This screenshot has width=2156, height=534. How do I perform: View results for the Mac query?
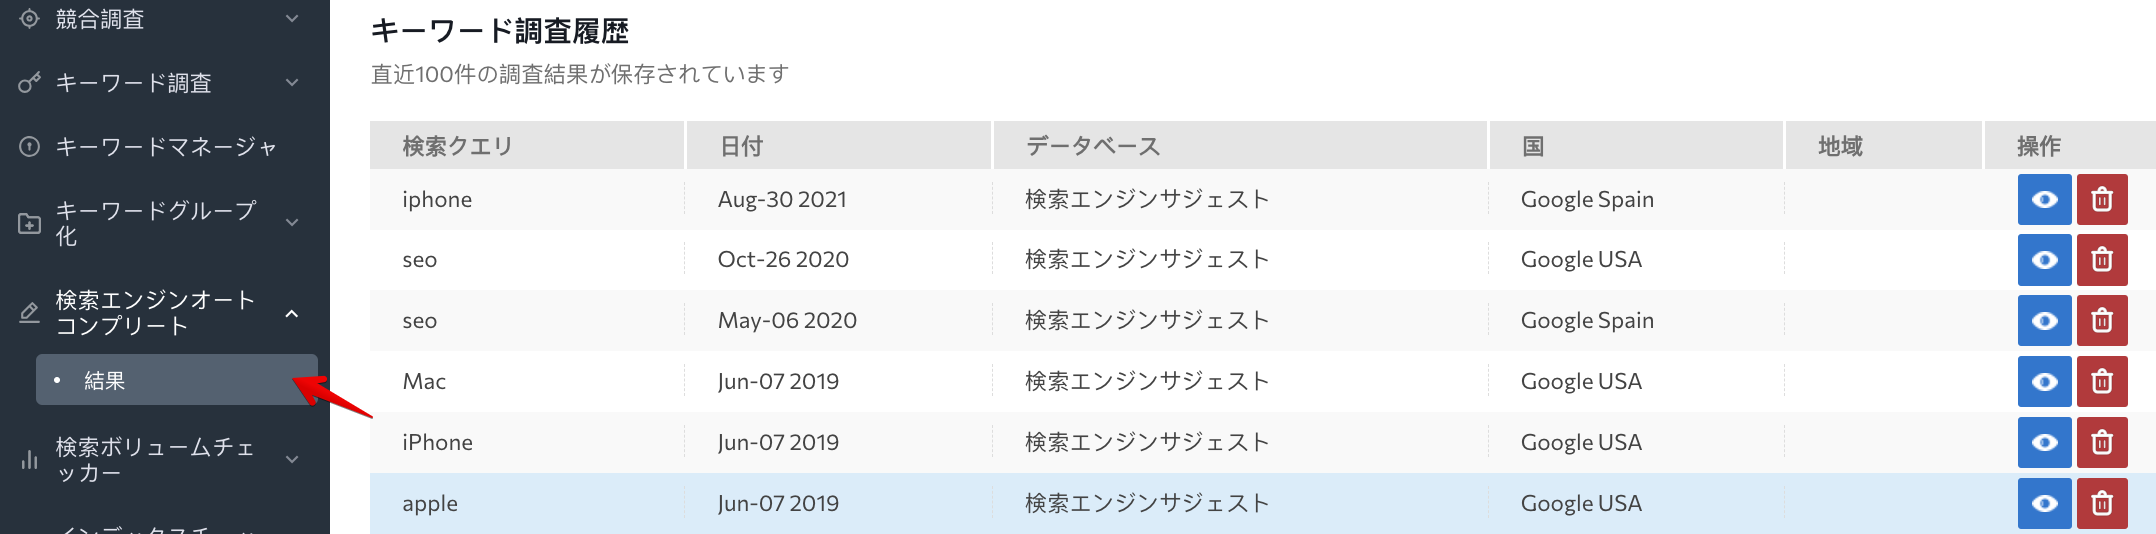2044,382
